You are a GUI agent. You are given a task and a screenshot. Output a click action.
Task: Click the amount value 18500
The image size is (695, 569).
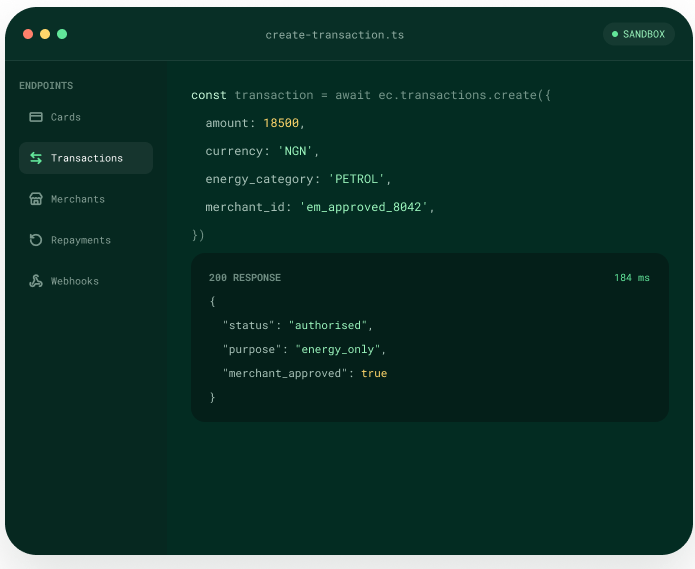point(281,123)
